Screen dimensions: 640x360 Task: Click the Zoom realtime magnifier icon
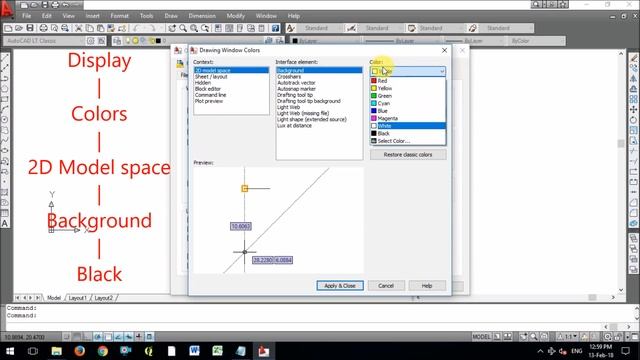coord(183,28)
